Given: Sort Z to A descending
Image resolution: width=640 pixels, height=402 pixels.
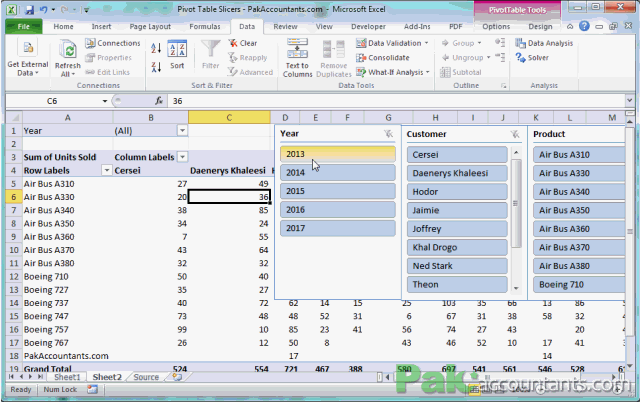Looking at the screenshot, I should (x=156, y=67).
